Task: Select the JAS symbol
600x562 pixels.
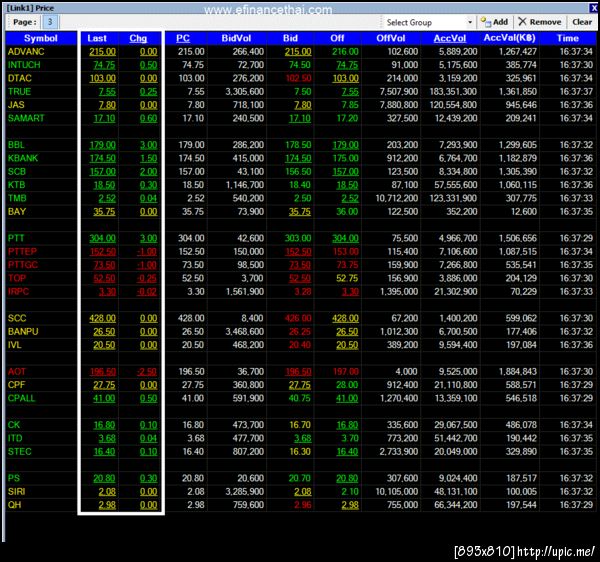Action: (x=16, y=105)
